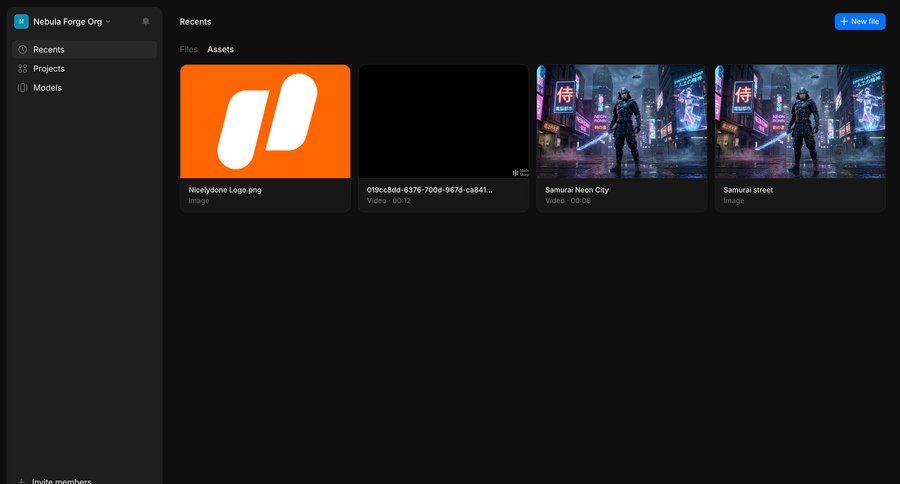
Task: Click the watermark logo on black video thumbnail
Action: pyautogui.click(x=520, y=172)
